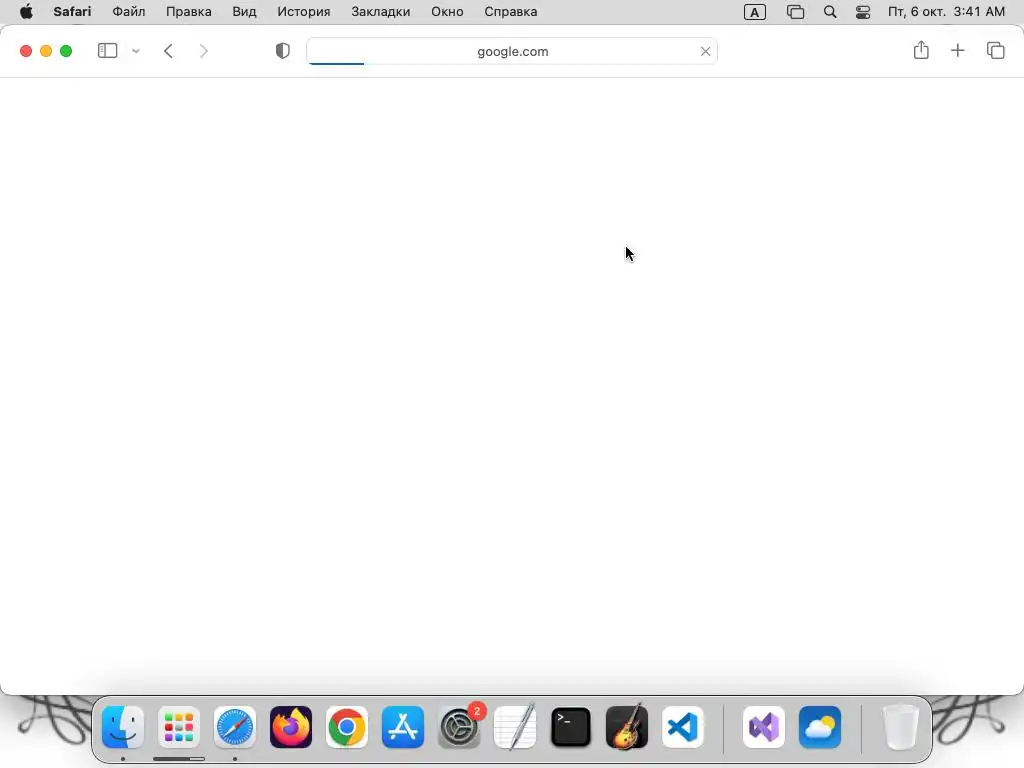Open Control Center

pos(863,12)
